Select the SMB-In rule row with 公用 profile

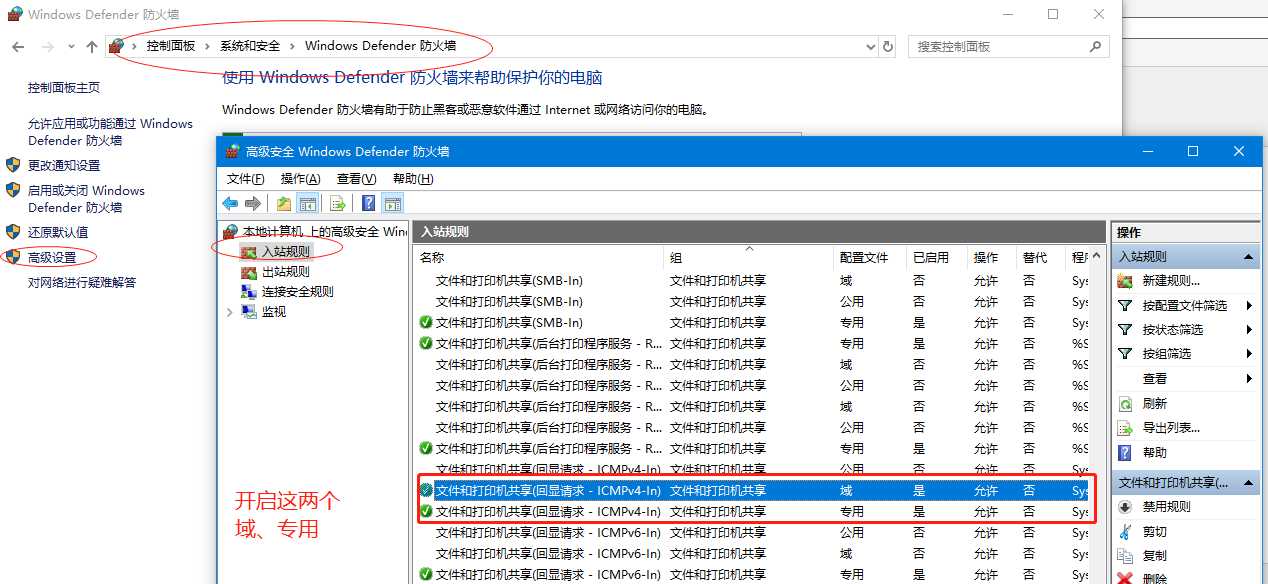(x=752, y=302)
